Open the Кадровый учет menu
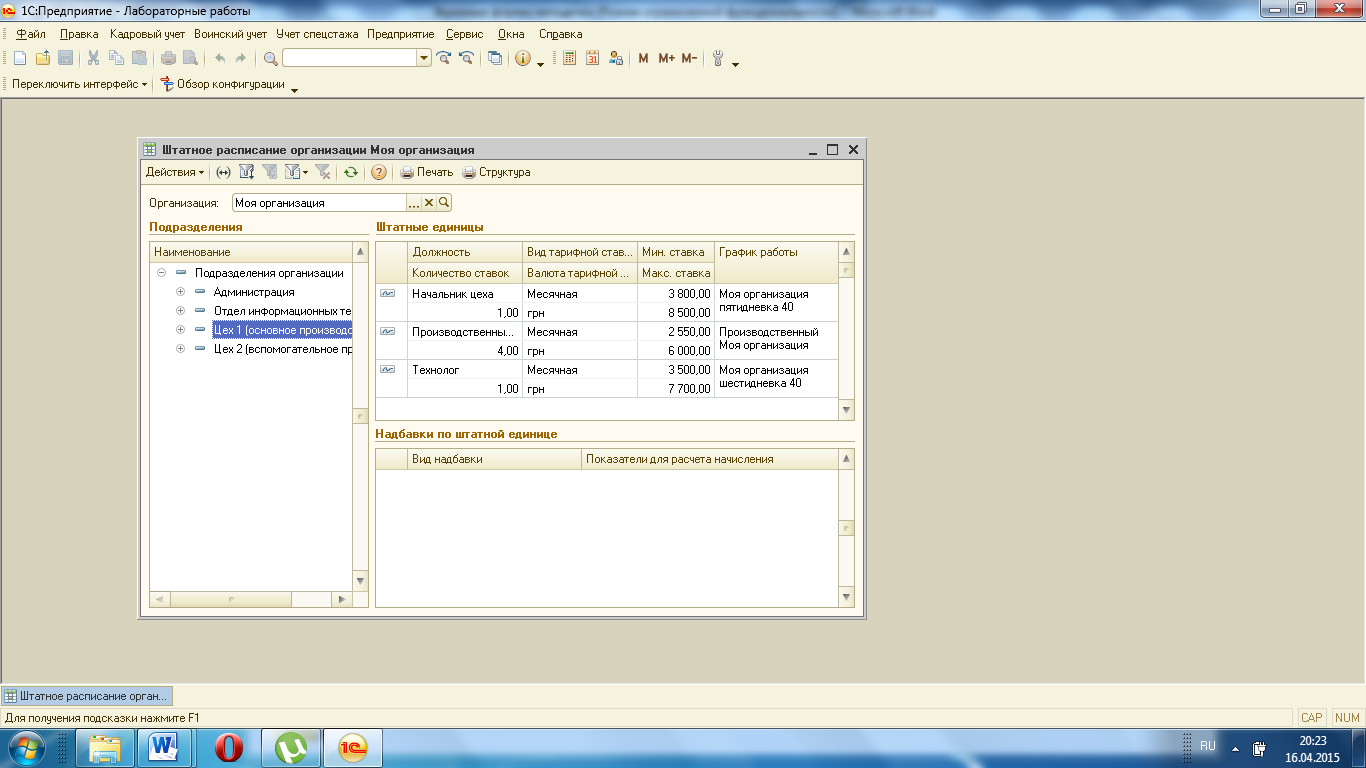This screenshot has width=1366, height=768. 147,34
